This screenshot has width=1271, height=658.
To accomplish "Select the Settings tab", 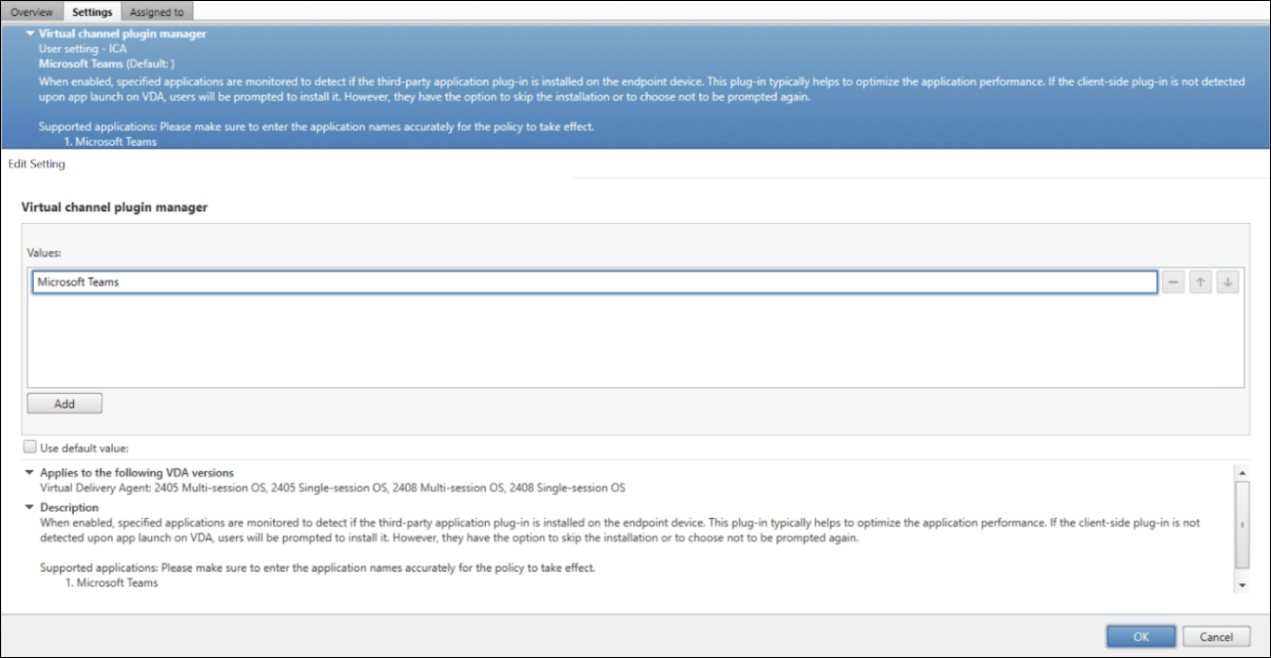I will click(x=92, y=11).
